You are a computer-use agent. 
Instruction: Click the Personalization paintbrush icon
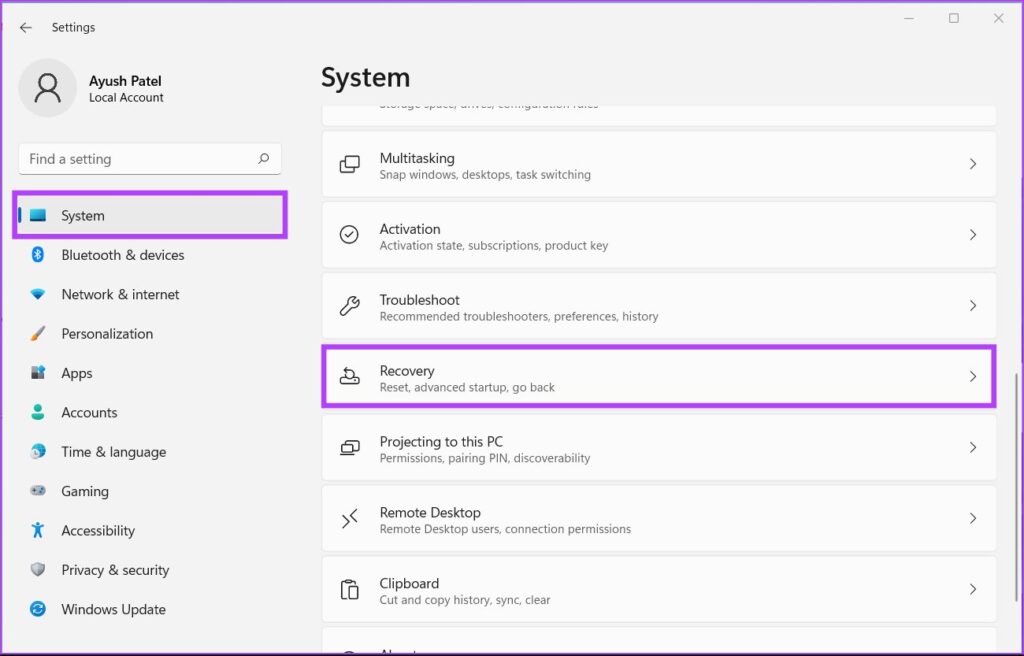(38, 333)
